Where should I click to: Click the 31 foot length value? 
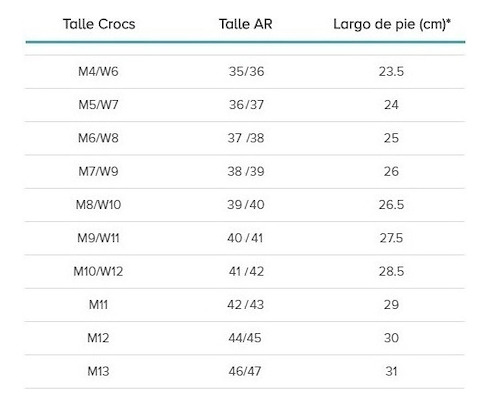coord(391,371)
